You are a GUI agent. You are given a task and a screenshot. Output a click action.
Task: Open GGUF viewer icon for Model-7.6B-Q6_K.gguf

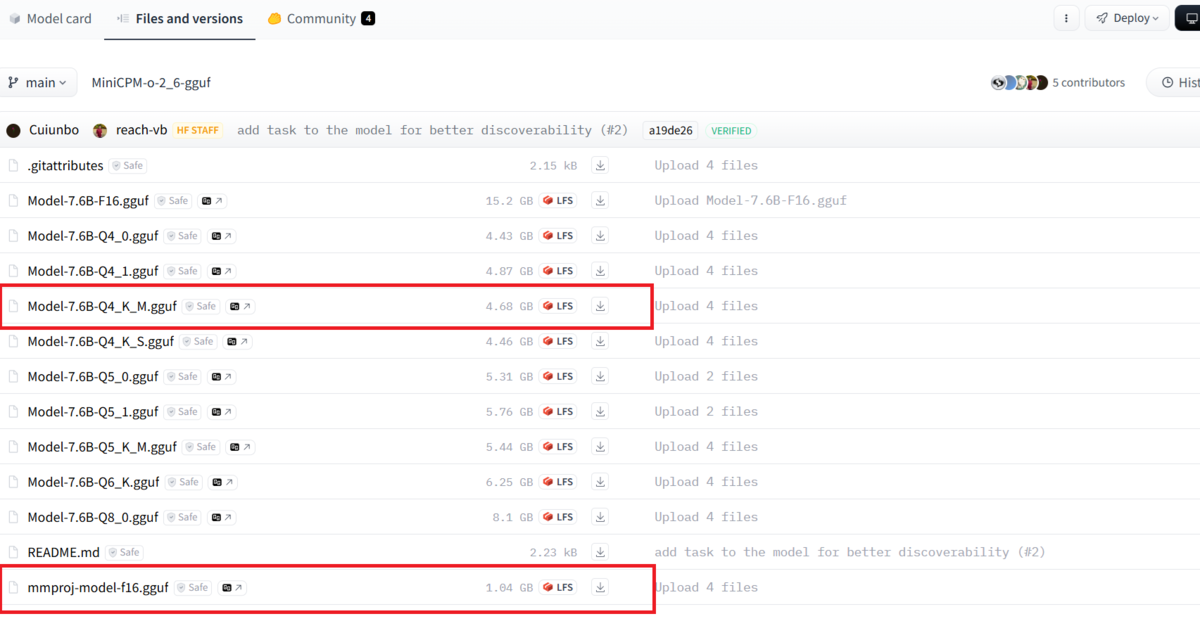(222, 482)
